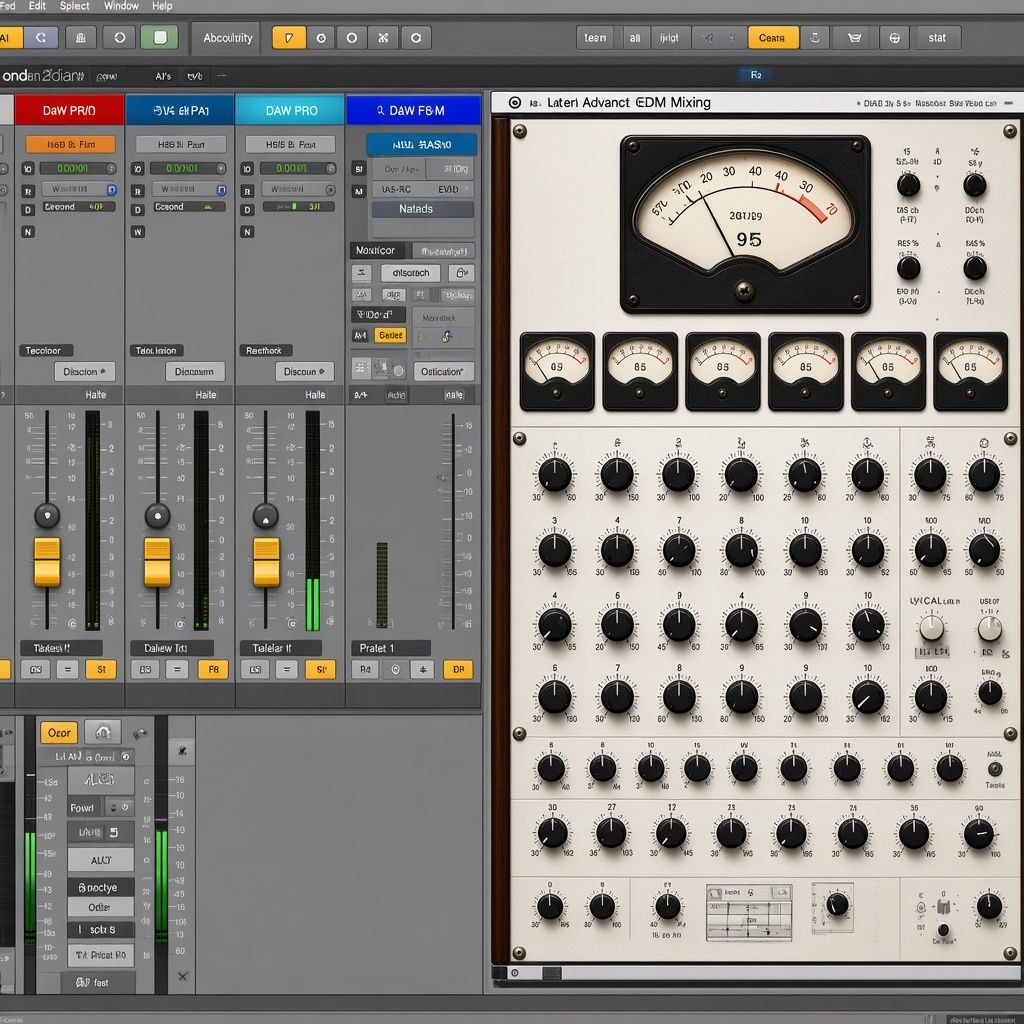Click the yellow fader above the Talesl It label
1024x1024 pixels.
coord(47,562)
